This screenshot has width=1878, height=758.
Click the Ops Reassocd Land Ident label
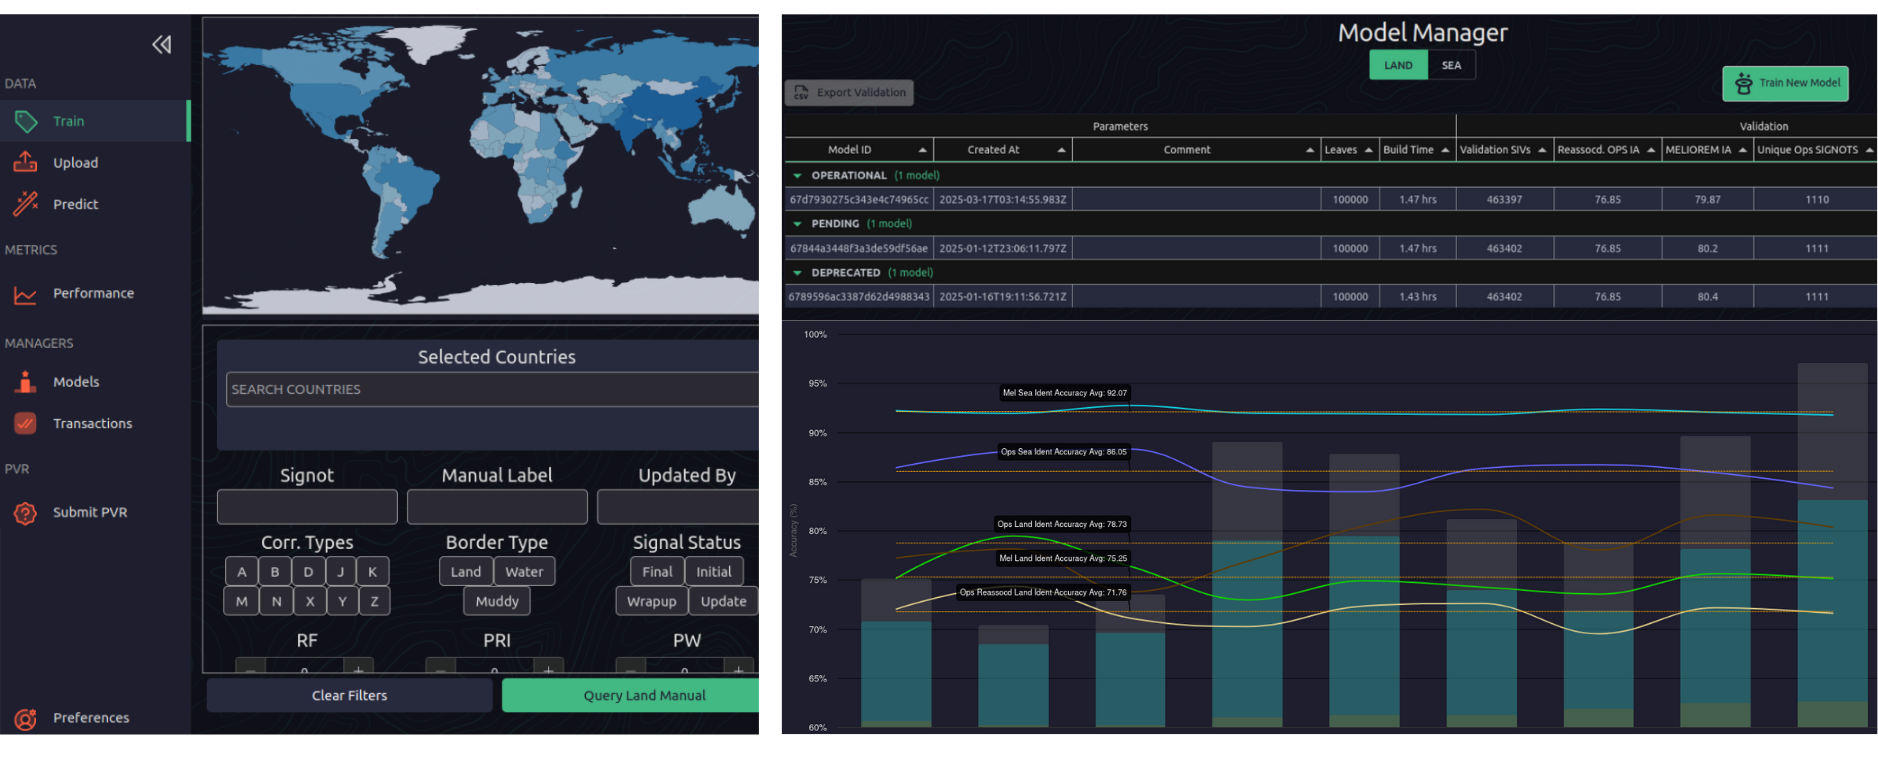click(x=1043, y=592)
